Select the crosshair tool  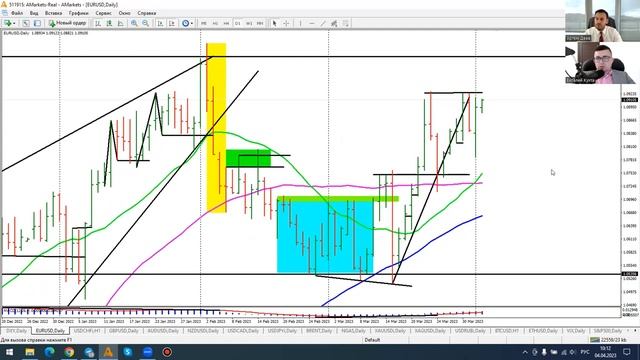[x=286, y=23]
